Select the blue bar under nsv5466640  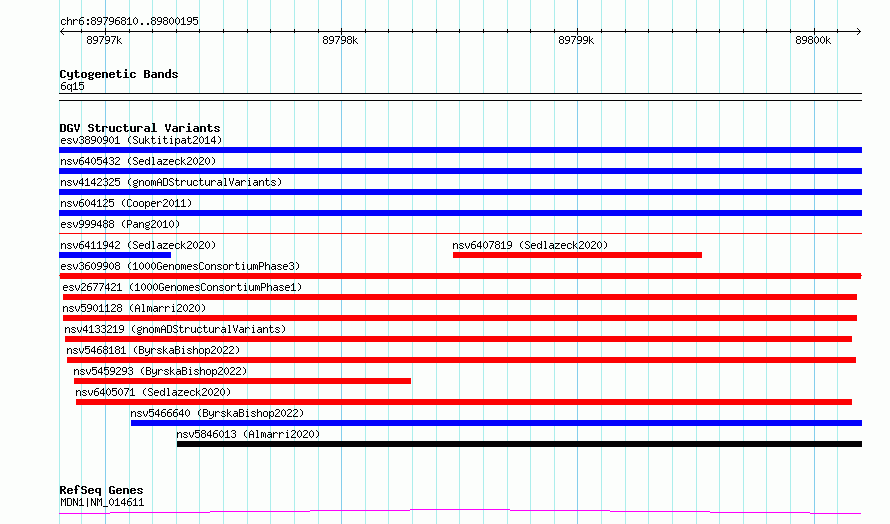tap(497, 423)
